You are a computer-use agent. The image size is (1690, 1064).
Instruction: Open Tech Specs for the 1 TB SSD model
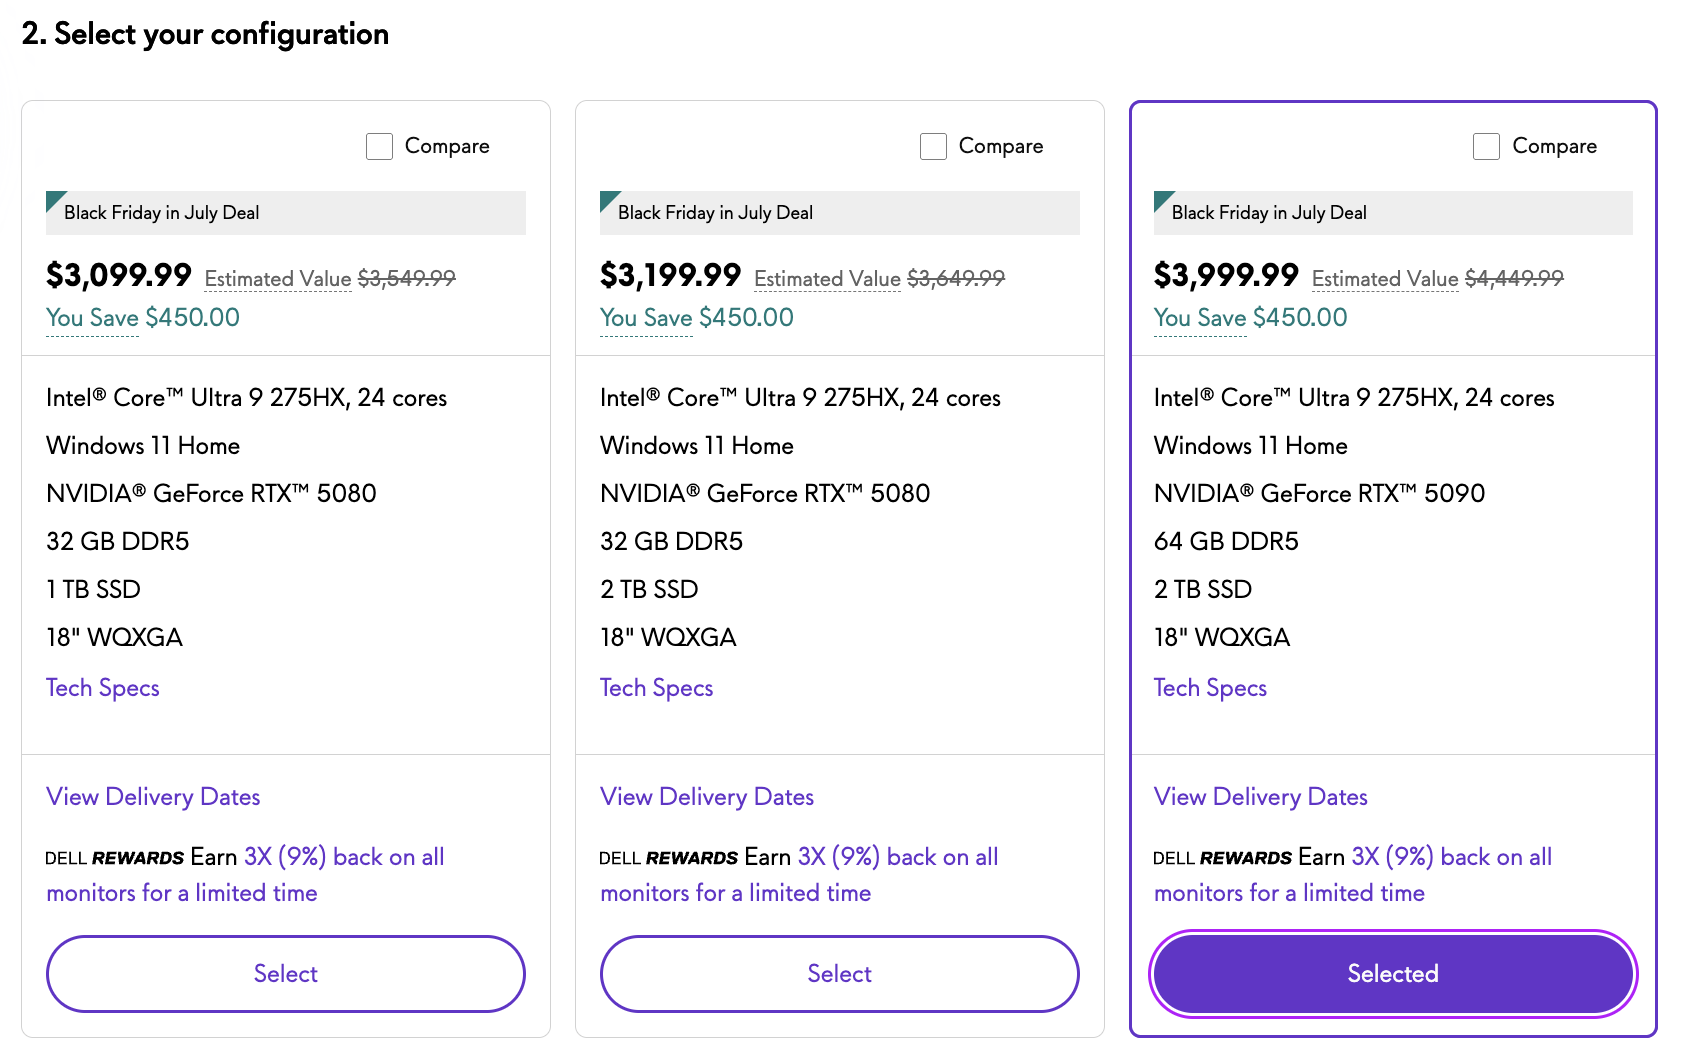tap(103, 688)
